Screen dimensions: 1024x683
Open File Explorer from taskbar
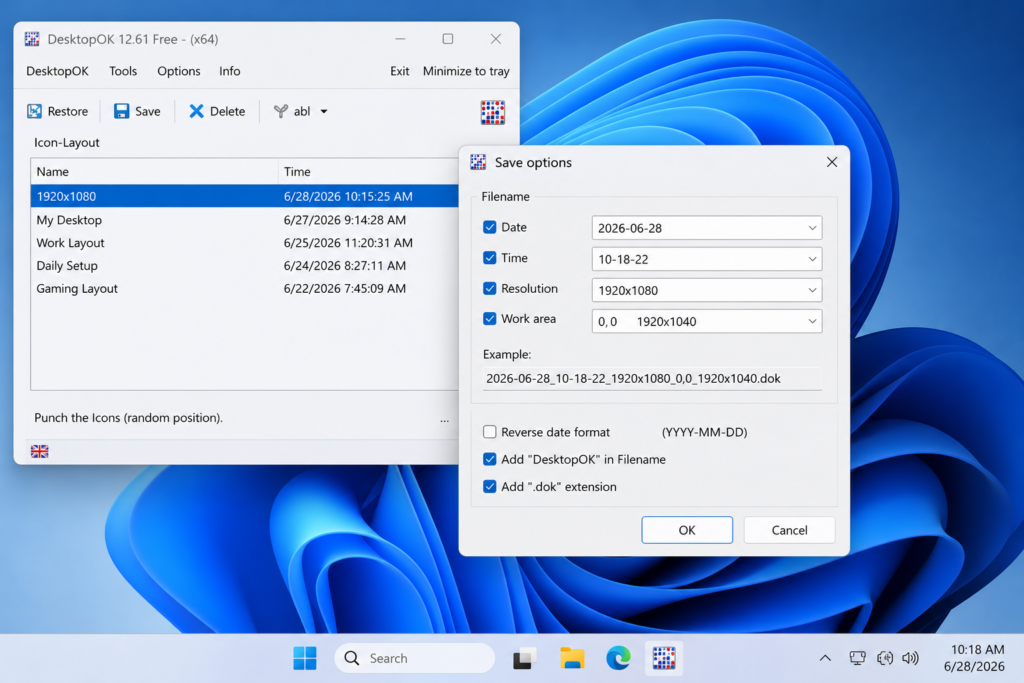click(572, 658)
